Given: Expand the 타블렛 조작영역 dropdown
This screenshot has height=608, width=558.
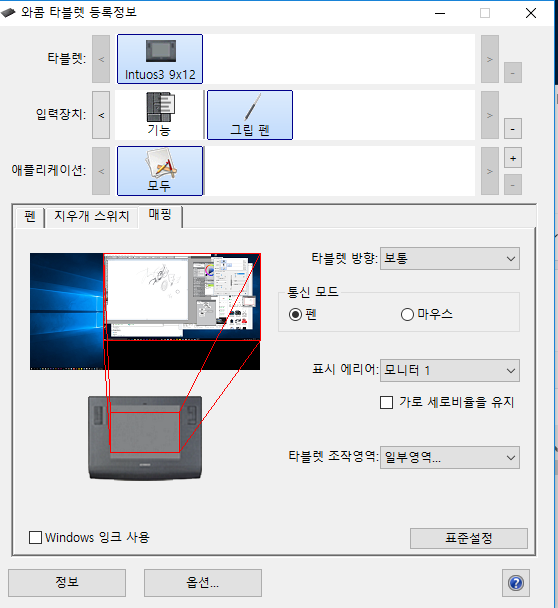Looking at the screenshot, I should (450, 458).
